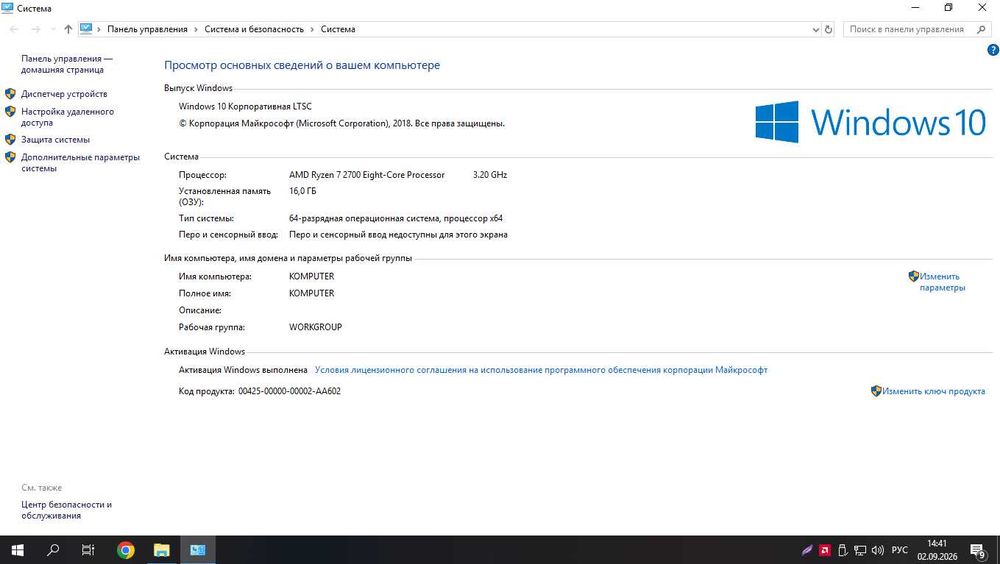Open Настройка удаленного доступа link
The image size is (1000, 564).
pyautogui.click(x=68, y=117)
